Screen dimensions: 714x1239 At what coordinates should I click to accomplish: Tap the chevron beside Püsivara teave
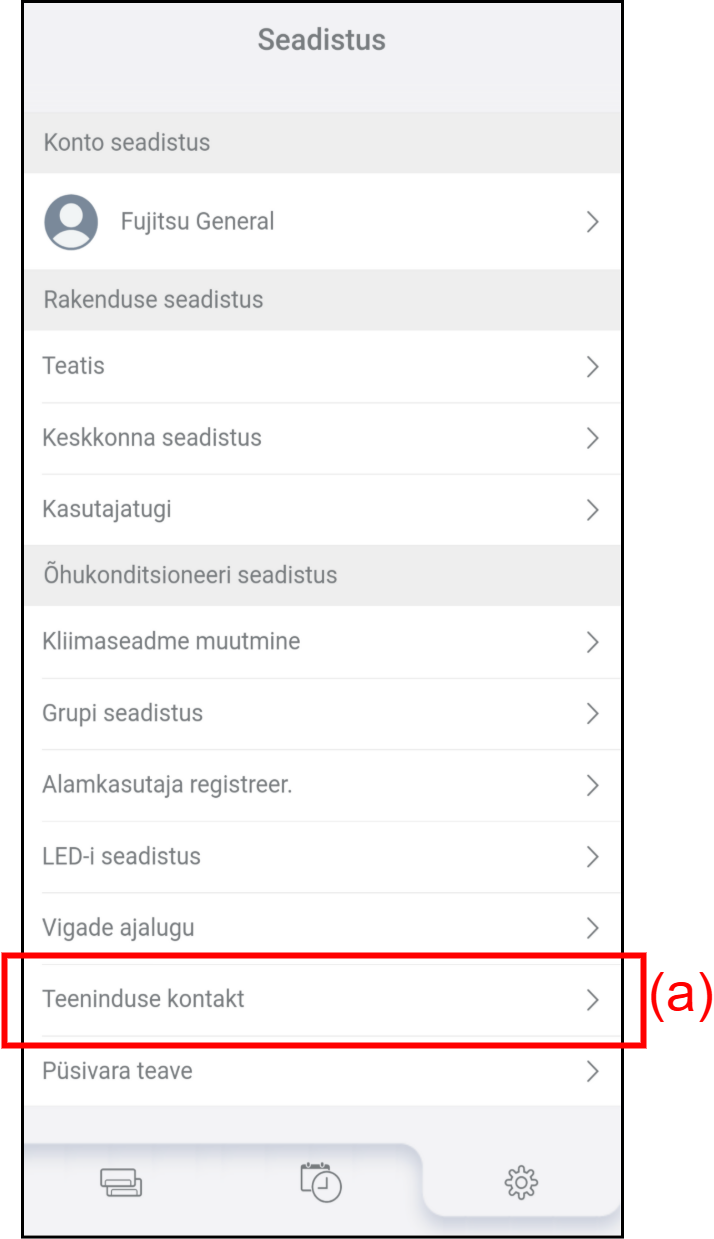click(x=592, y=1071)
